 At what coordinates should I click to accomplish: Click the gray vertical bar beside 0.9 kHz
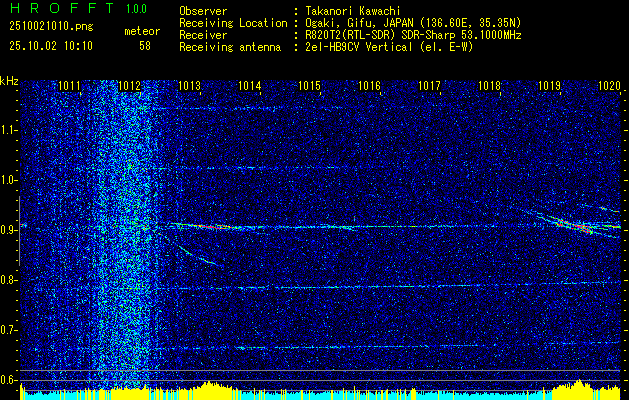coord(19,231)
